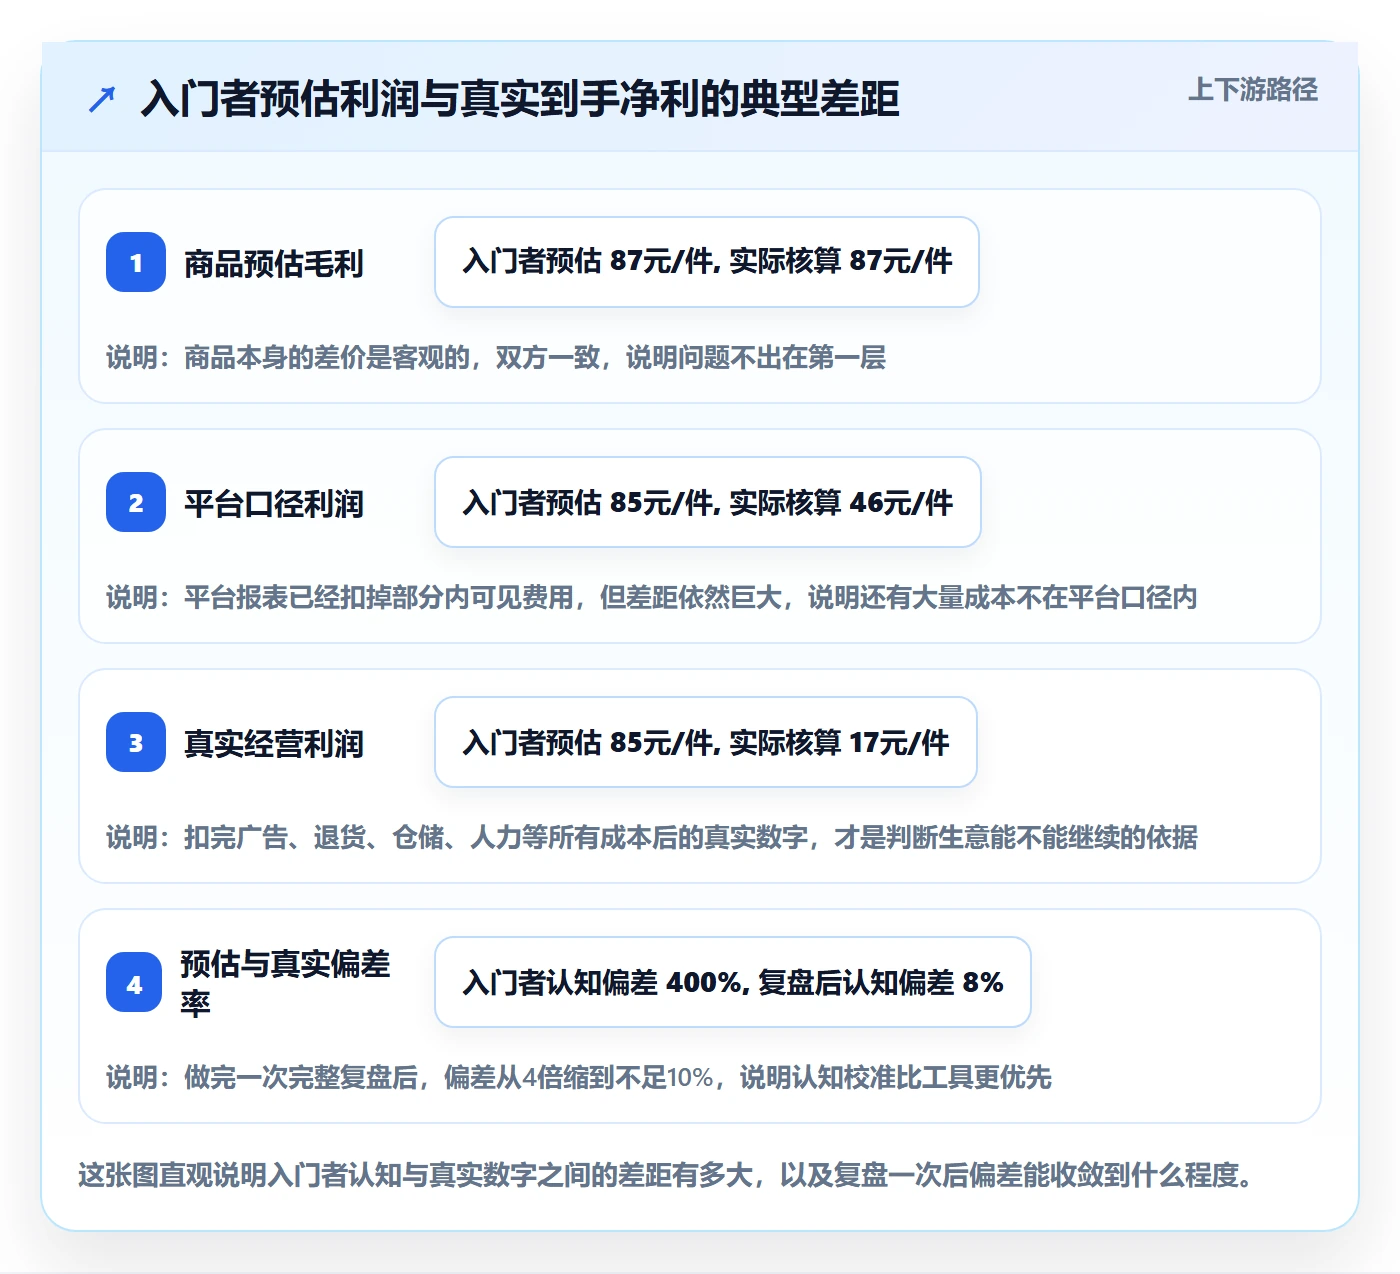Screen dimensions: 1400x1274
Task: Click the box with 实际核算 17元/件
Action: coord(706,742)
